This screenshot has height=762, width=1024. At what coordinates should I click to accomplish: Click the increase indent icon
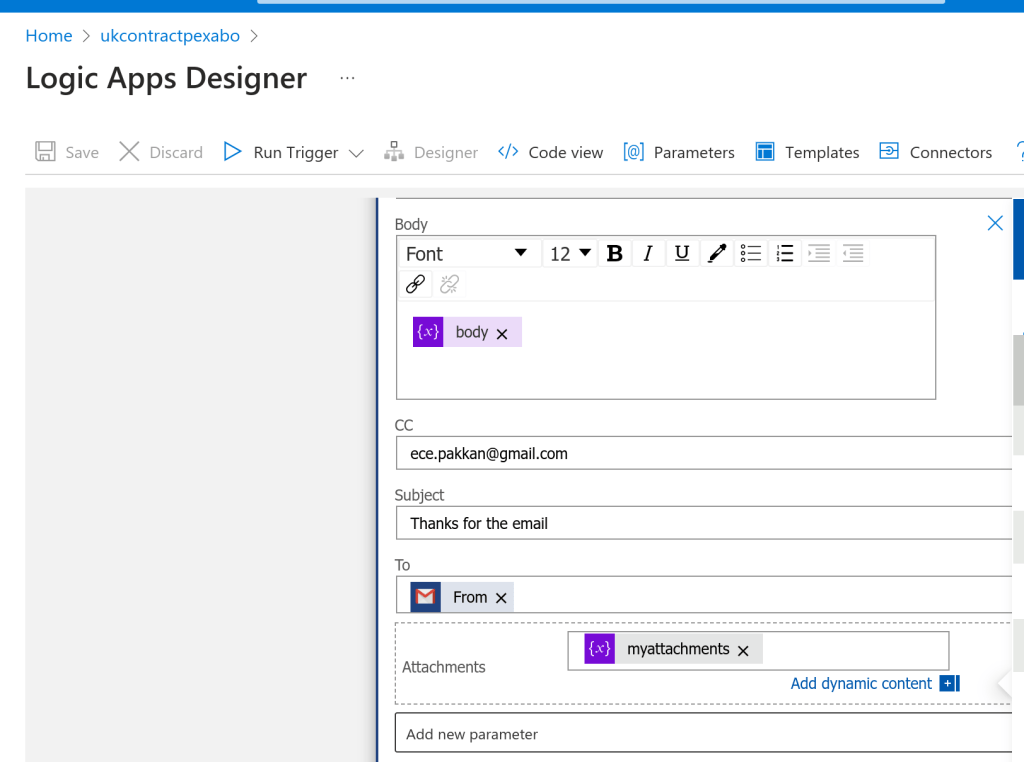[819, 253]
